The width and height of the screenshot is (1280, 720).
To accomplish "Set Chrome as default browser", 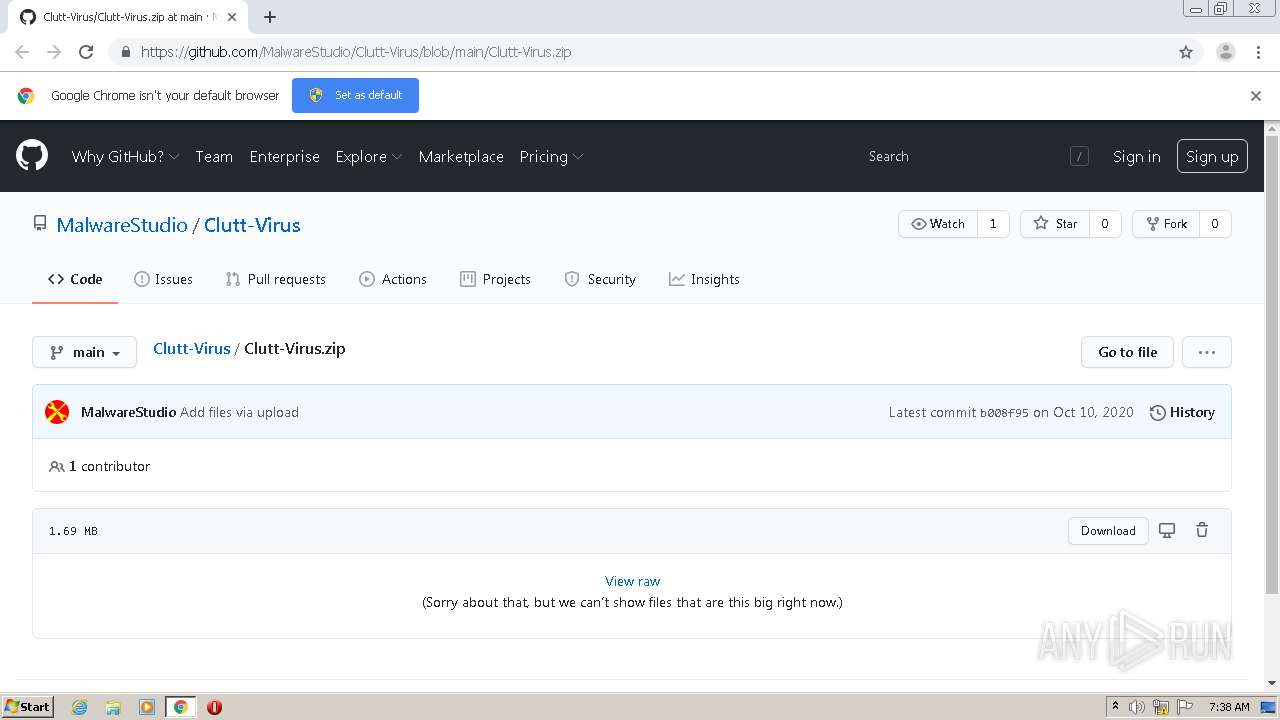I will [355, 95].
